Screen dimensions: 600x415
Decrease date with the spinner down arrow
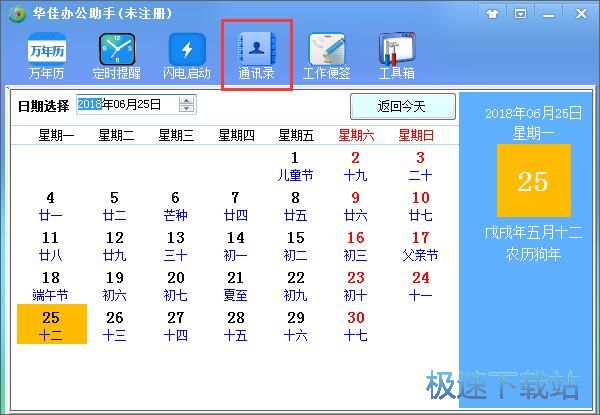click(187, 108)
